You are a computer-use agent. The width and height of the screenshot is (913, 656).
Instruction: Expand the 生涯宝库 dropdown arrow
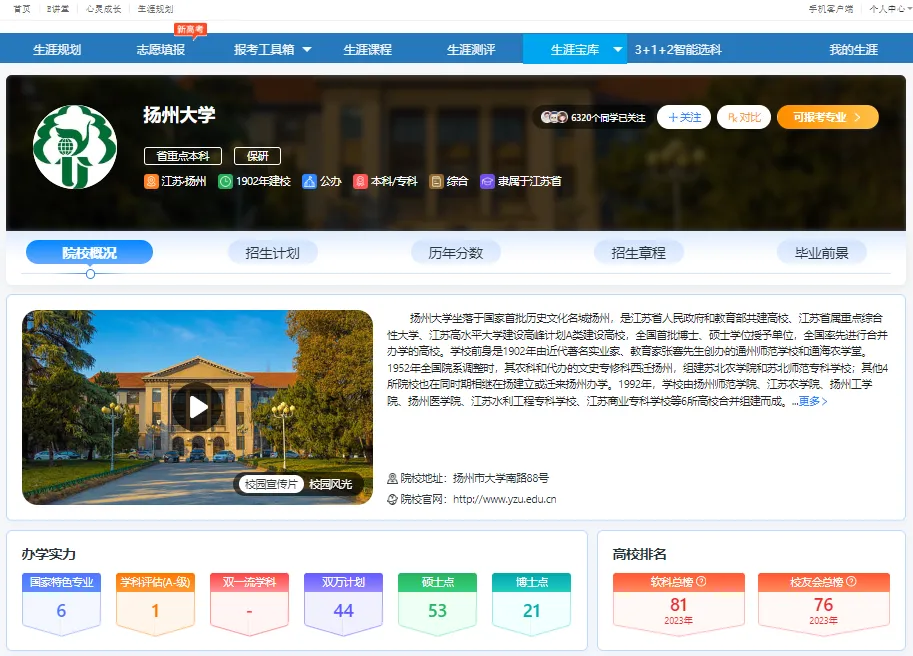(618, 49)
